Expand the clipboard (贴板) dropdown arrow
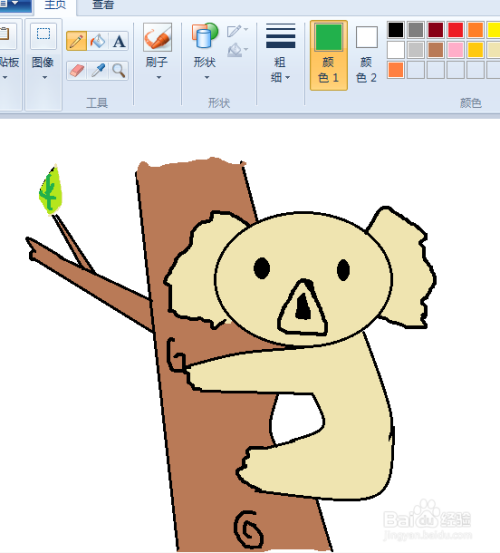The width and height of the screenshot is (500, 553). [x=5, y=77]
